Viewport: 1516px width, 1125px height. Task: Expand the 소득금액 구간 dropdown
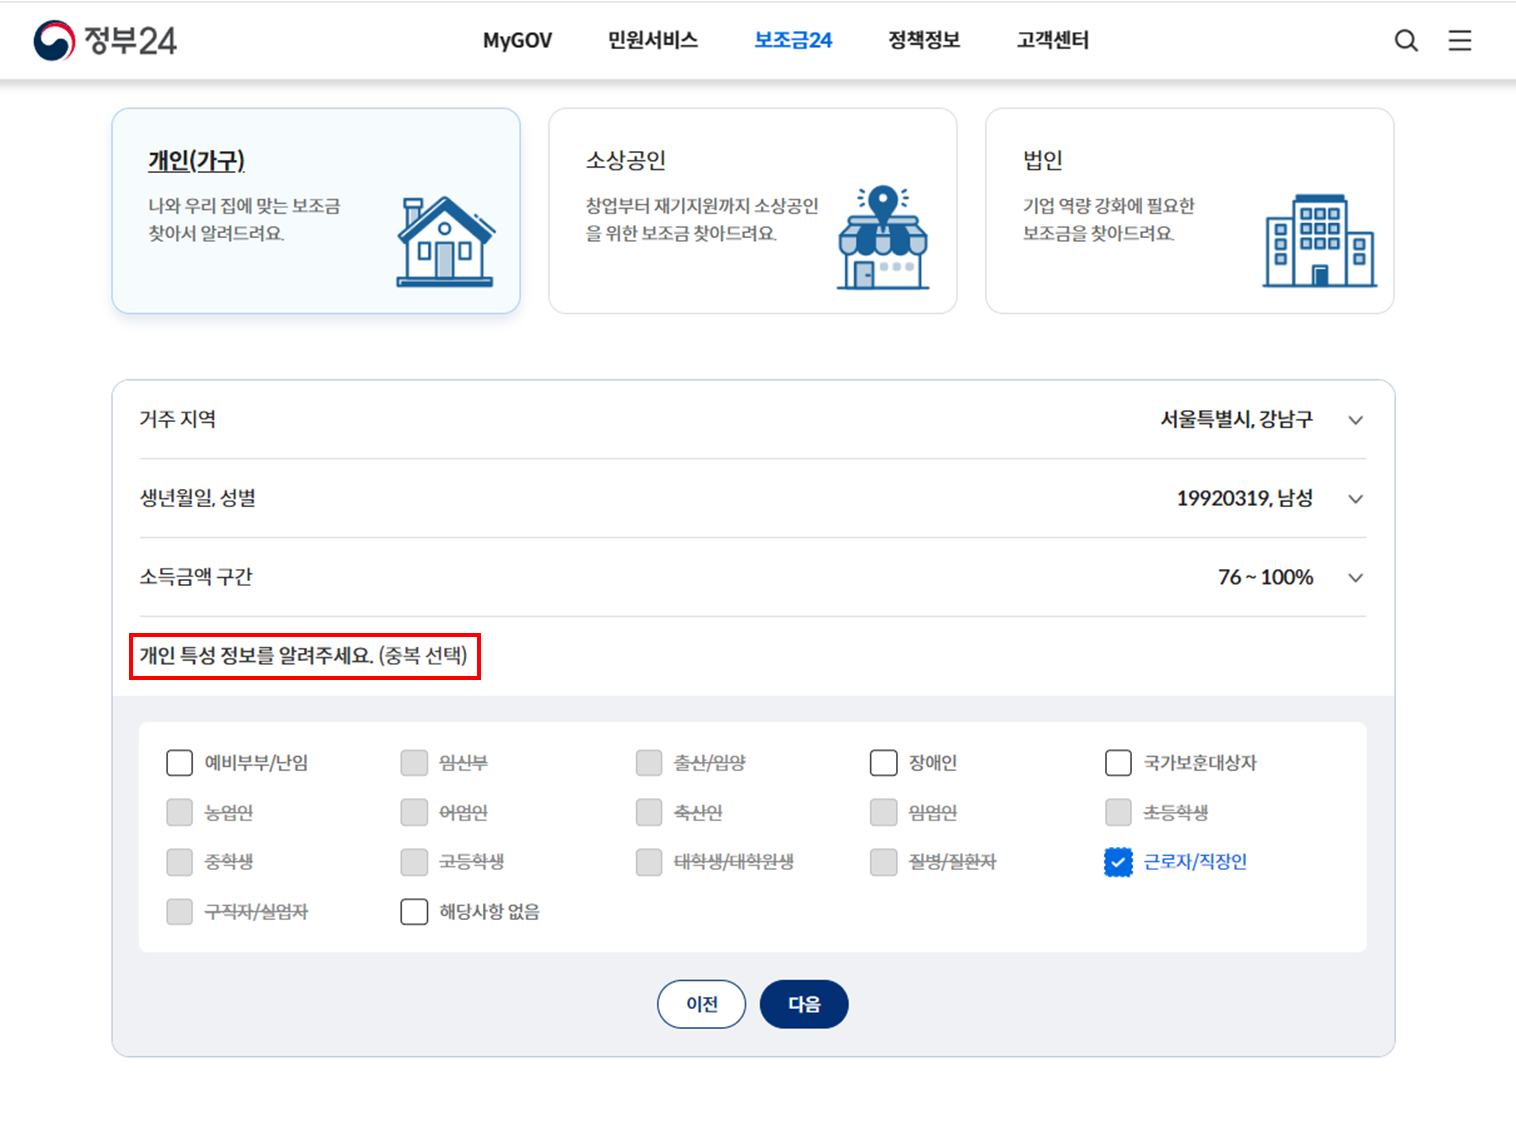click(x=1356, y=577)
